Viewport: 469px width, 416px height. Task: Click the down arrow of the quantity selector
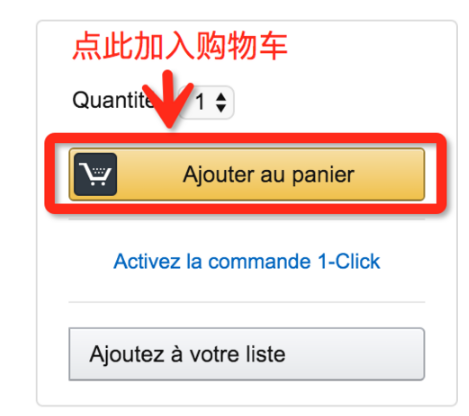pyautogui.click(x=221, y=108)
